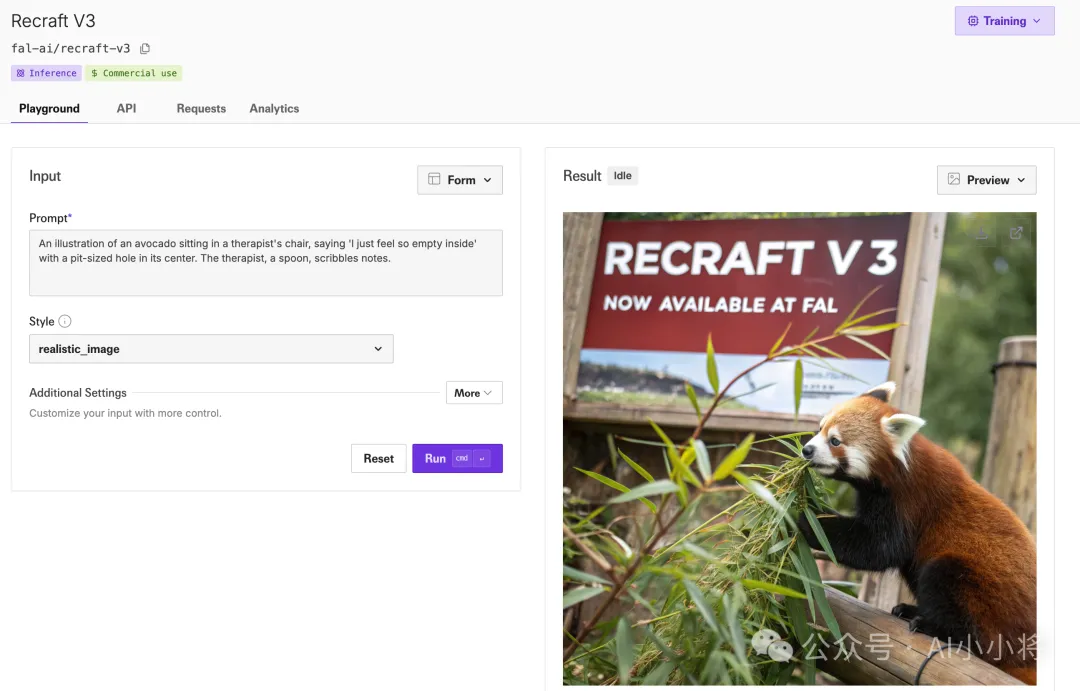Switch to the API tab
This screenshot has width=1080, height=691.
(126, 108)
